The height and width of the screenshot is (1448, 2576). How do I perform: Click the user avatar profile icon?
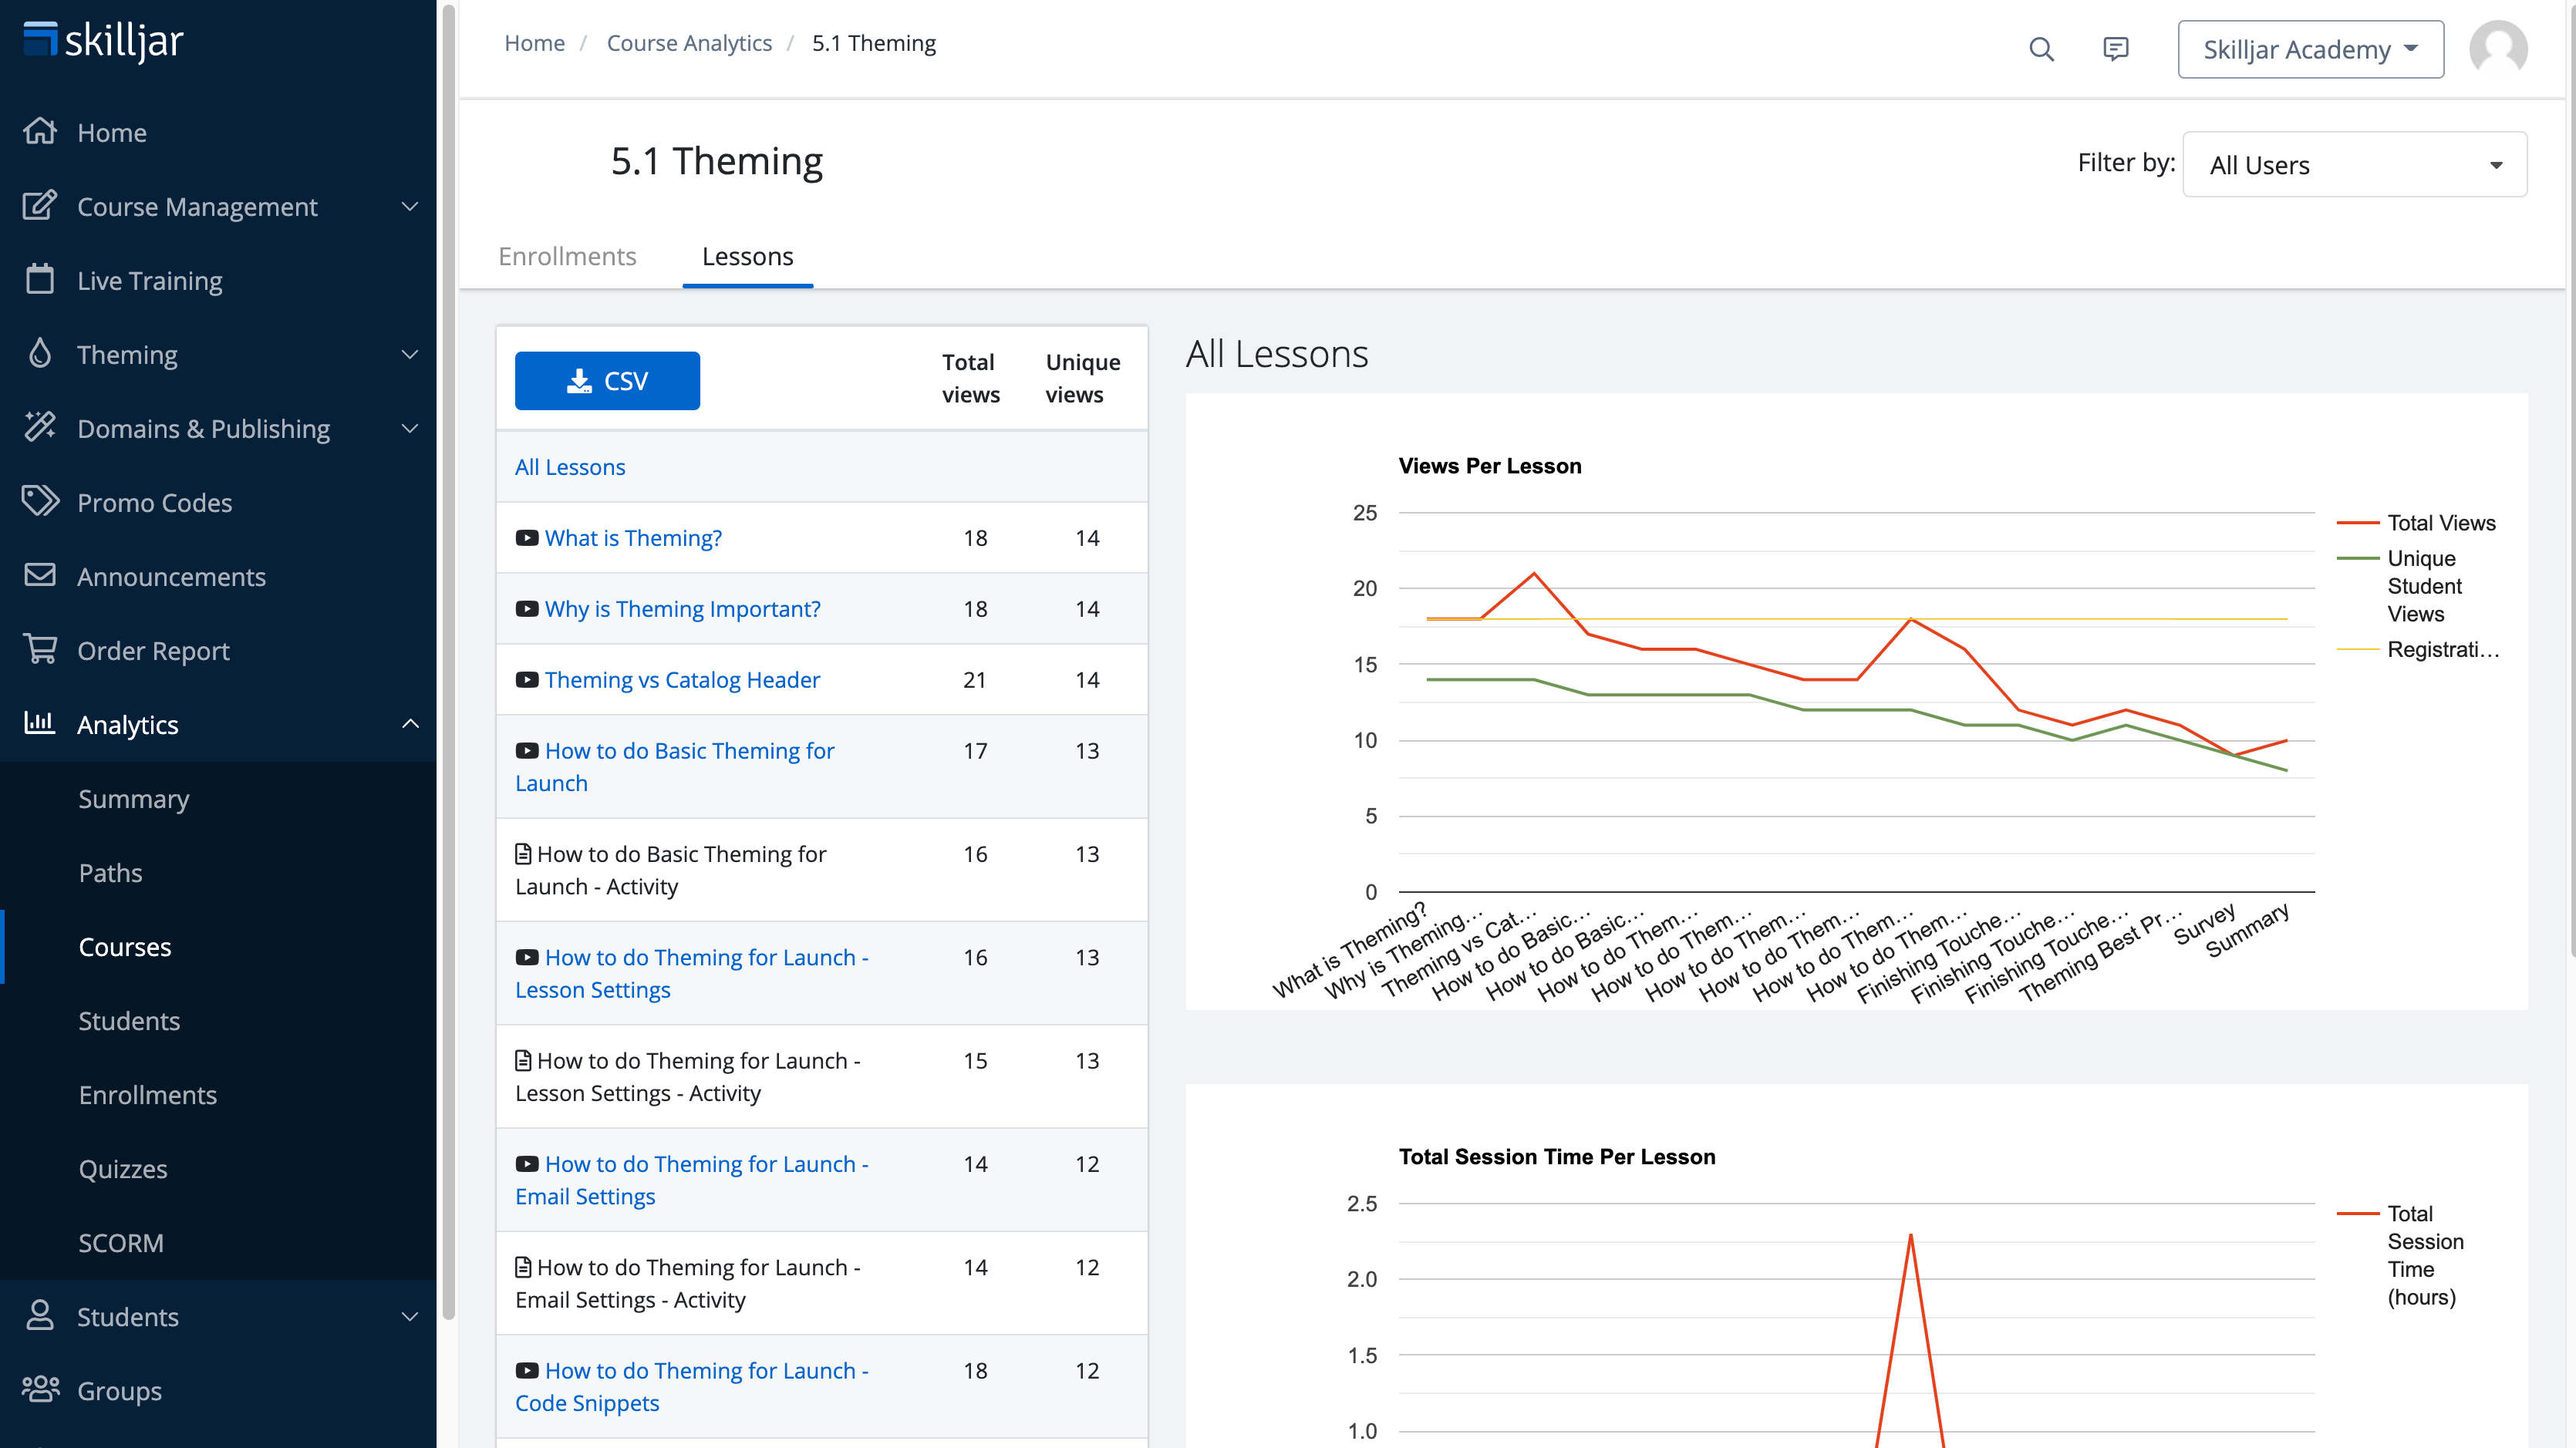click(x=2497, y=49)
